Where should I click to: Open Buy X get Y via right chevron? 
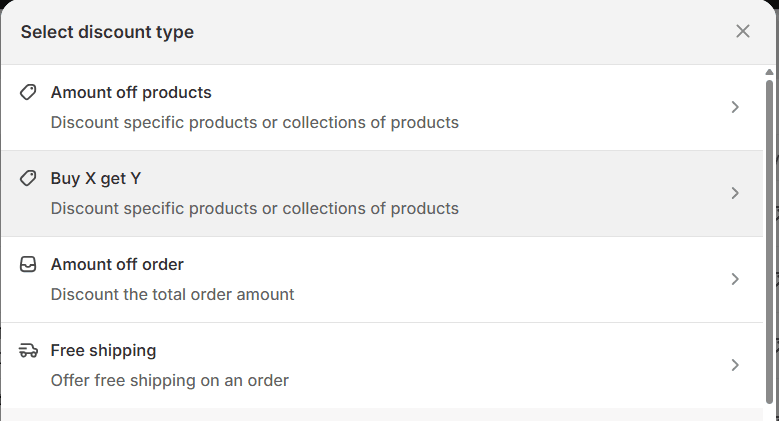735,193
